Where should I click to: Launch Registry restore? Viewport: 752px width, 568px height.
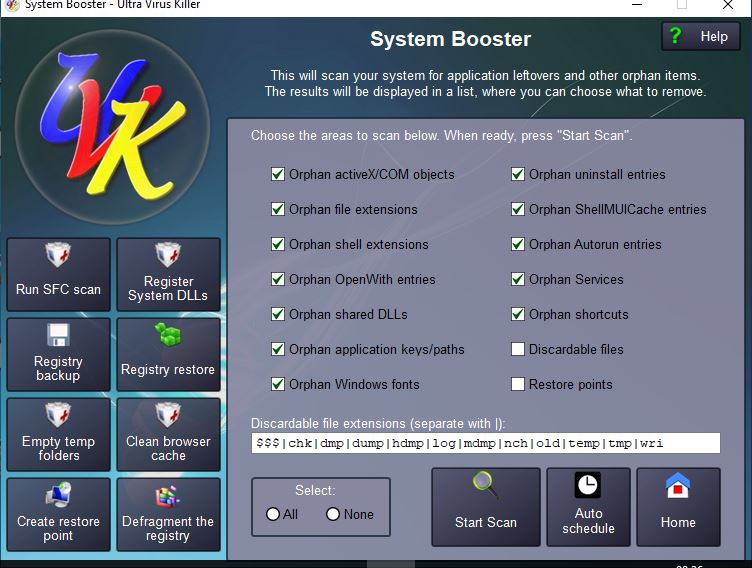pyautogui.click(x=168, y=355)
